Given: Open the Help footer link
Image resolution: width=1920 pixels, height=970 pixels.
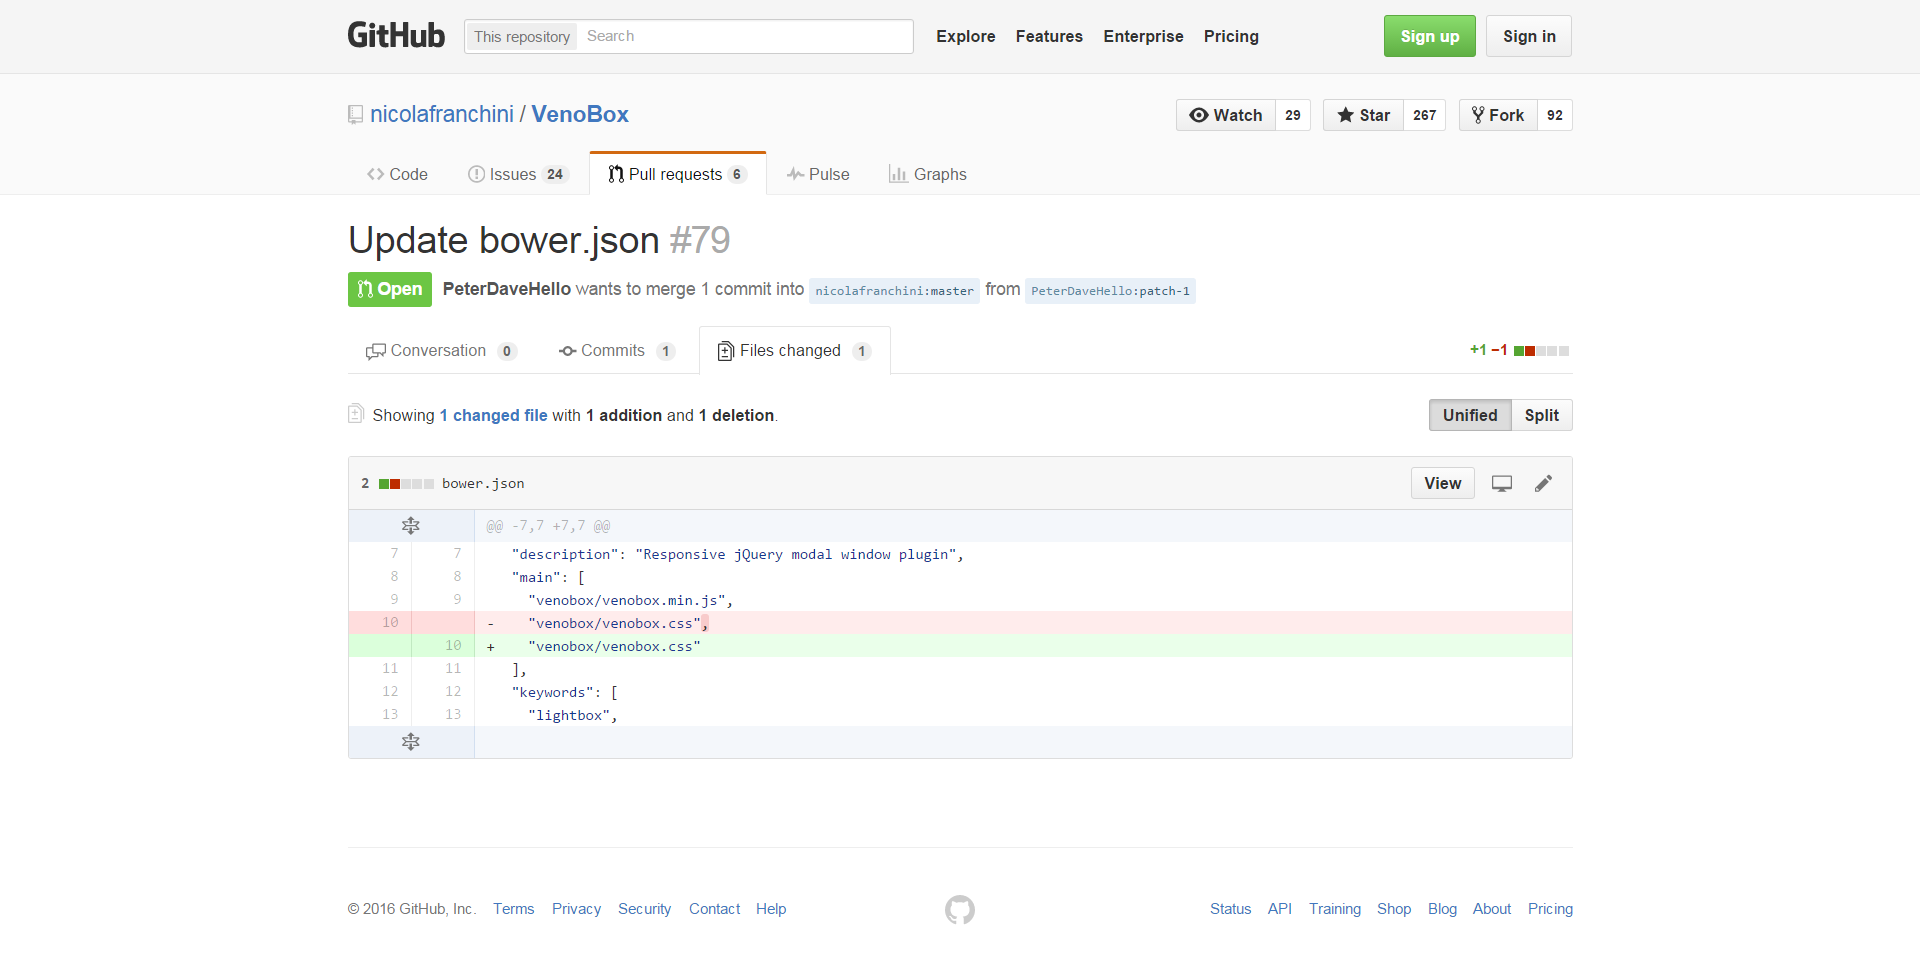Looking at the screenshot, I should click(x=771, y=909).
